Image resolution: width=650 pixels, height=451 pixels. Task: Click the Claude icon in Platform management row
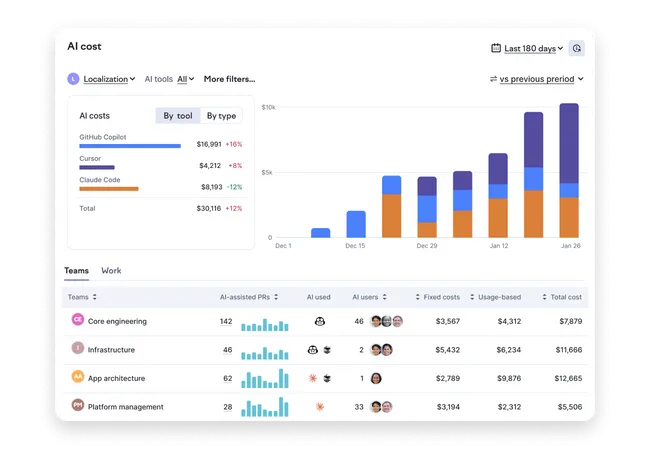tap(320, 407)
